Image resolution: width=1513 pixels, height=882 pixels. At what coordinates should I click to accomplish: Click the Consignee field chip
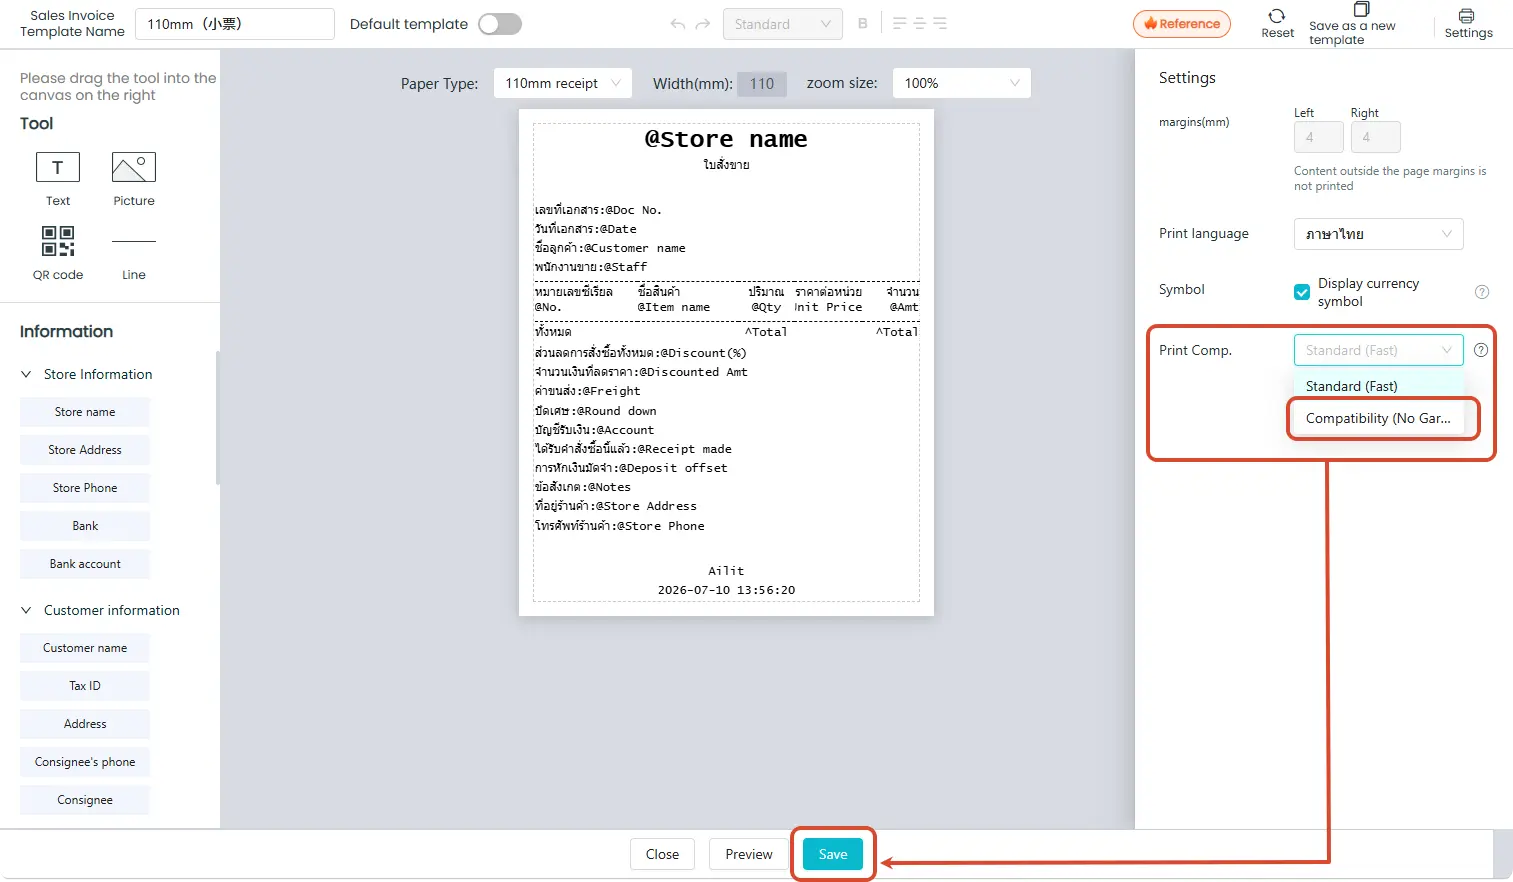click(85, 800)
